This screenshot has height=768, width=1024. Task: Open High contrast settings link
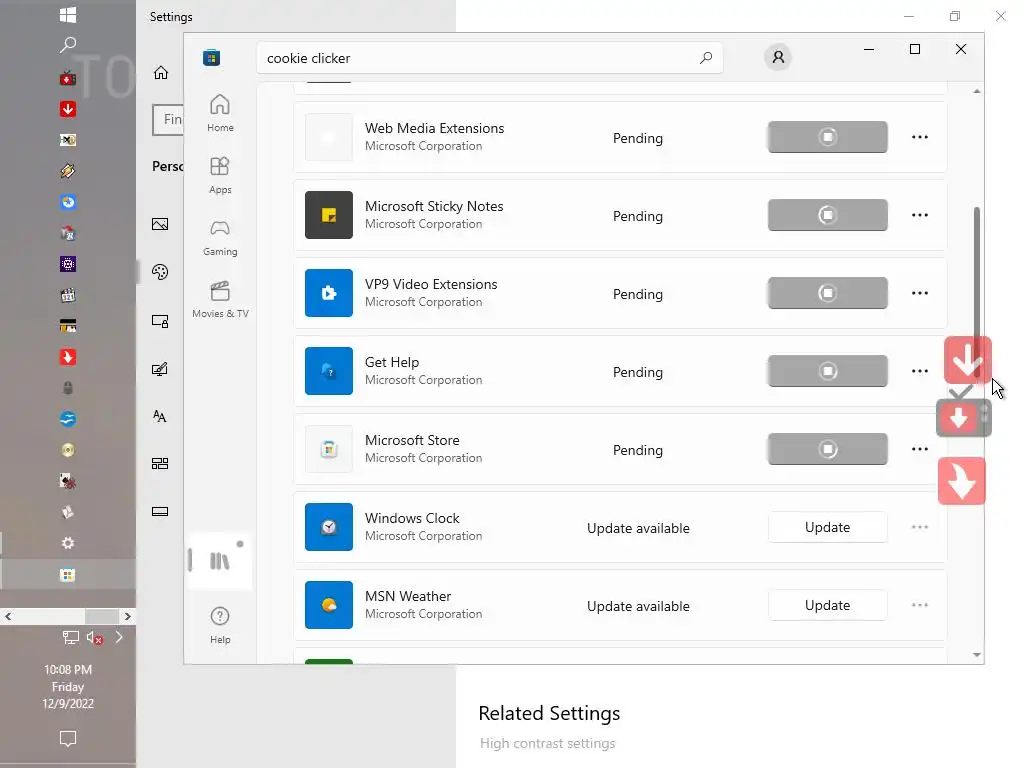click(x=547, y=743)
